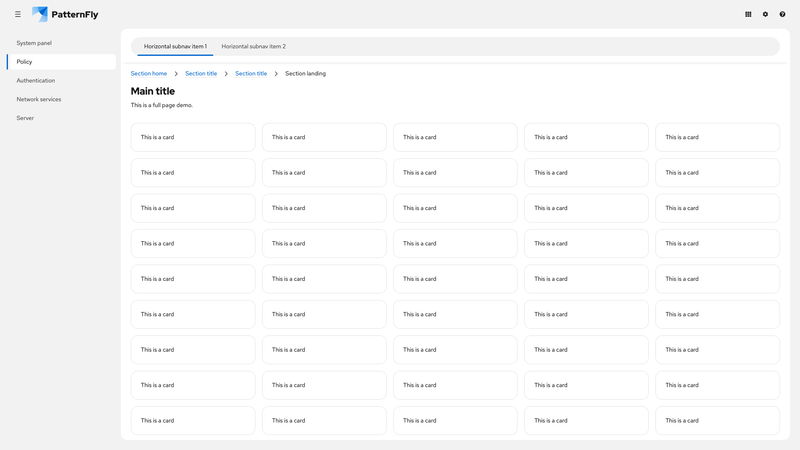This screenshot has height=450, width=800.
Task: Click the Main title heading
Action: pos(153,91)
